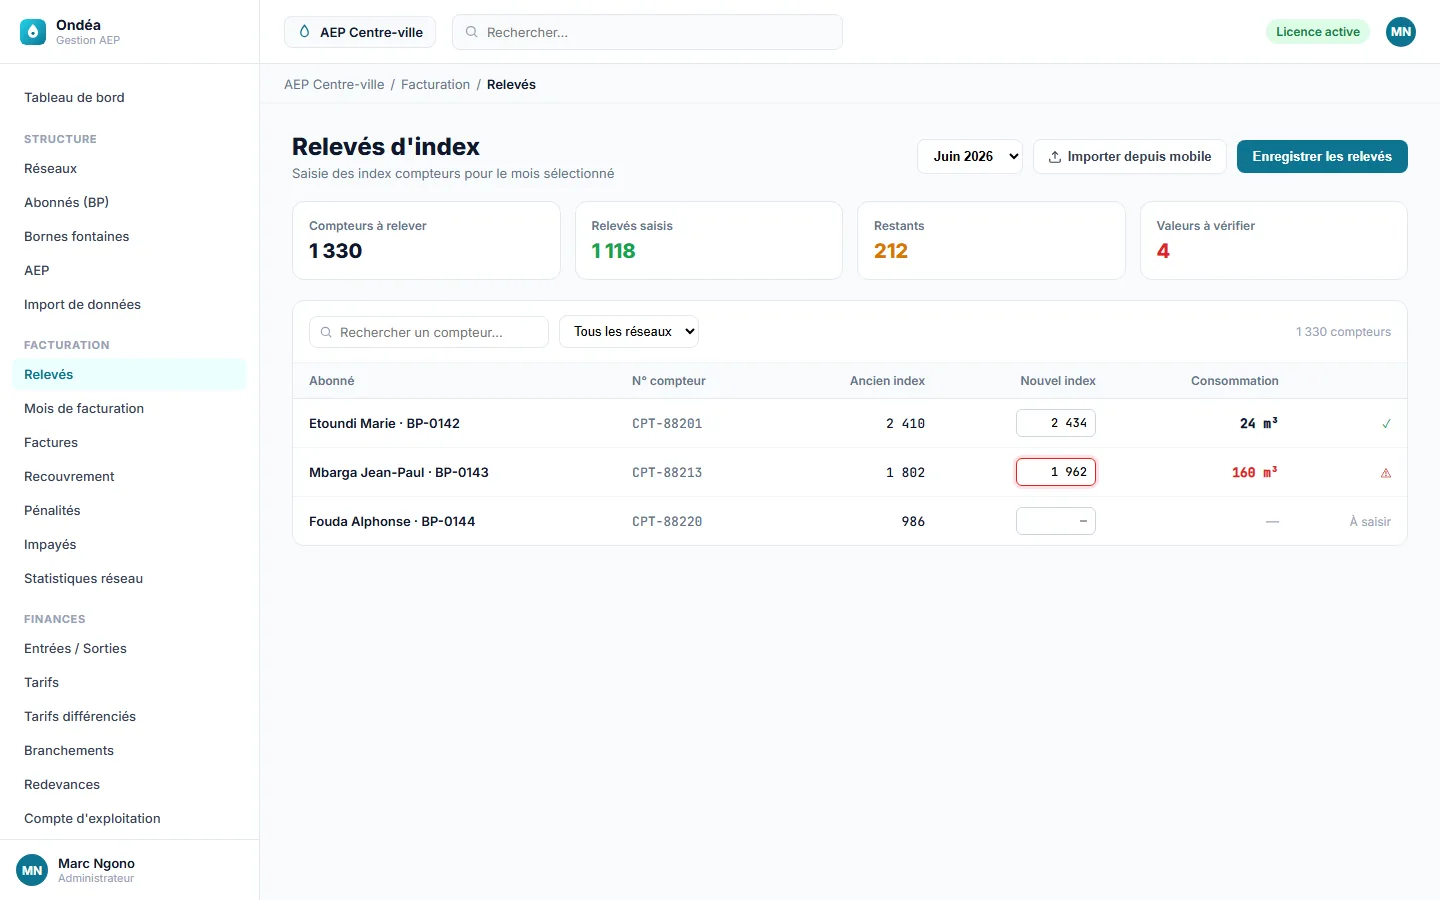The image size is (1440, 900).
Task: Open the Tous les réseaux filter
Action: (629, 332)
